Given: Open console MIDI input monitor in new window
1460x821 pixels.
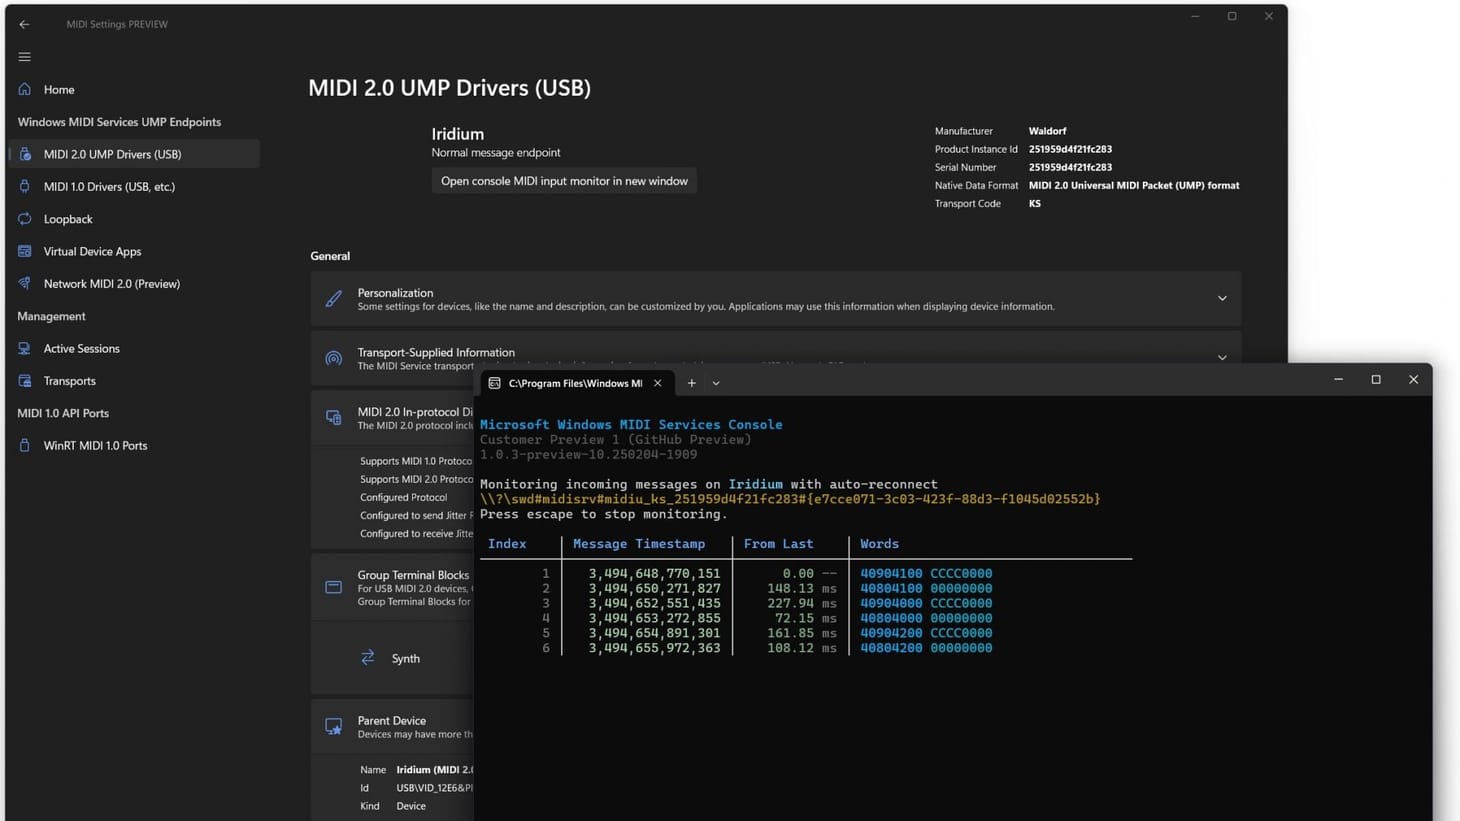Looking at the screenshot, I should click(564, 181).
